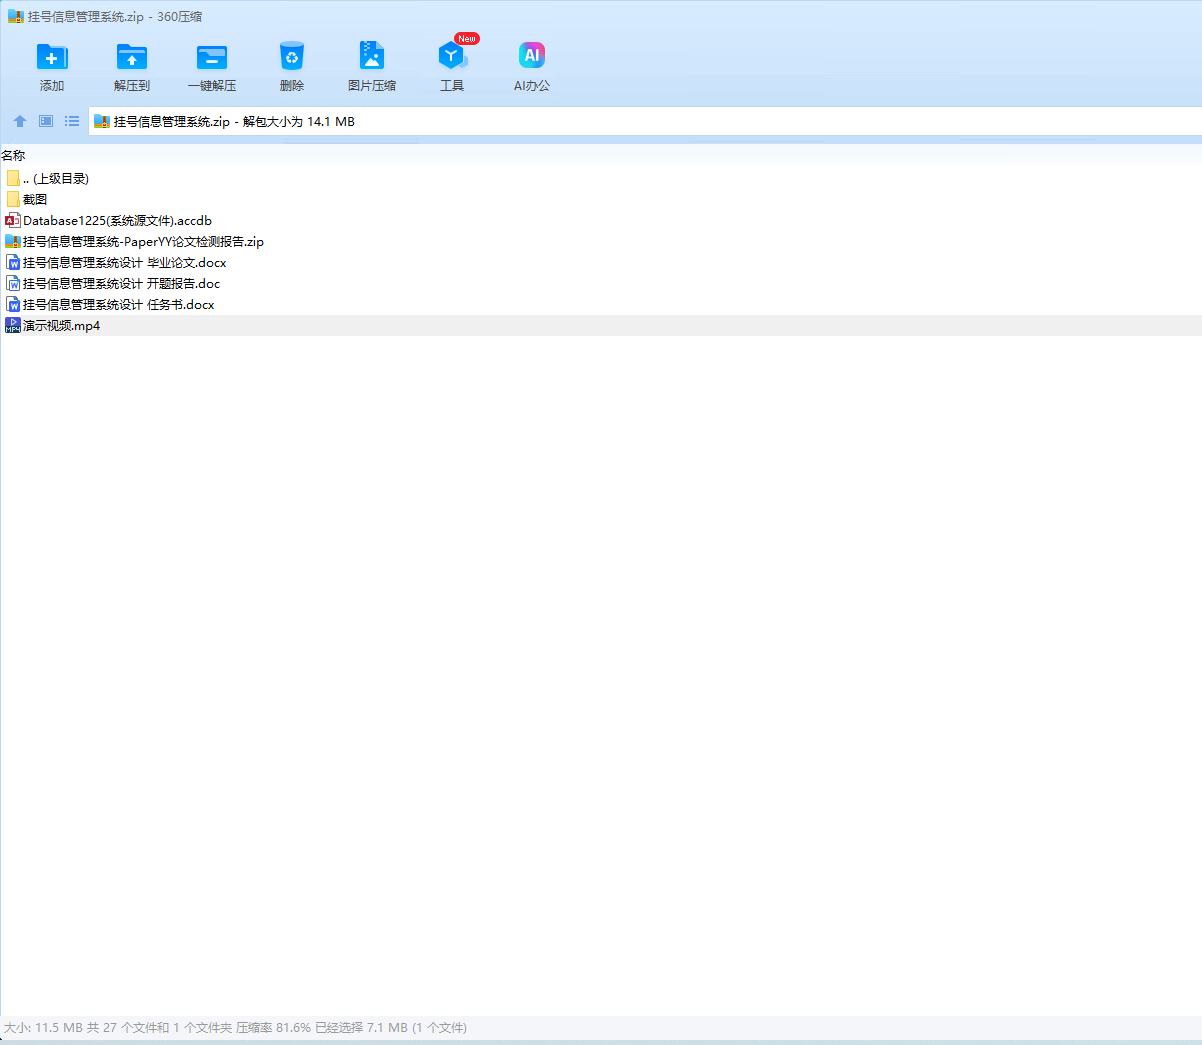Switch to icon view mode button
This screenshot has height=1045, width=1202.
tap(46, 121)
